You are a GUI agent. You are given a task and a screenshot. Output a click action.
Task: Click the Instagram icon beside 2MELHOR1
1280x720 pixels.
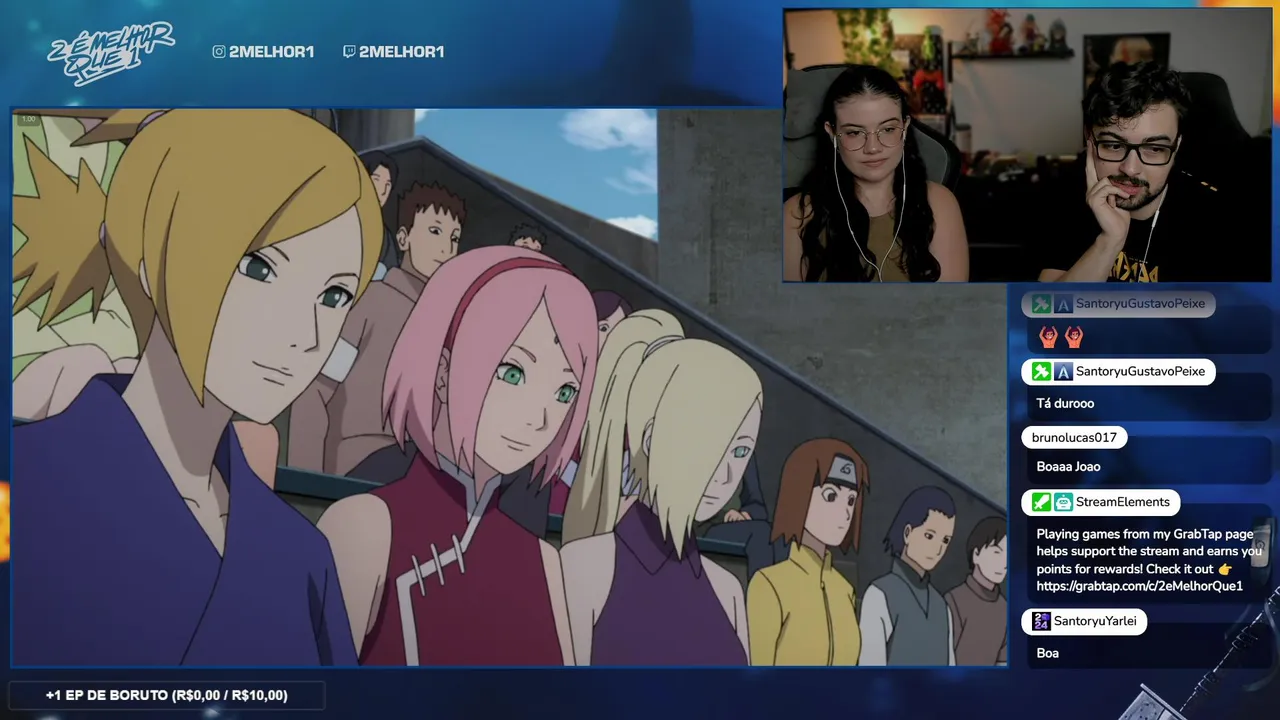pyautogui.click(x=219, y=51)
